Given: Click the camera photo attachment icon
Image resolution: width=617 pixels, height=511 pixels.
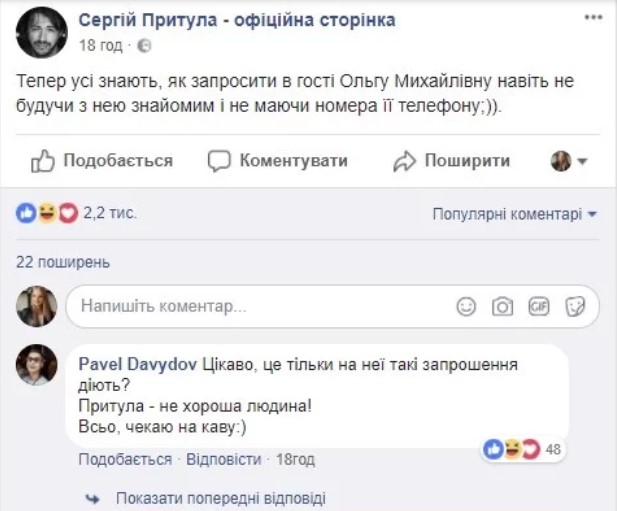Looking at the screenshot, I should (503, 306).
